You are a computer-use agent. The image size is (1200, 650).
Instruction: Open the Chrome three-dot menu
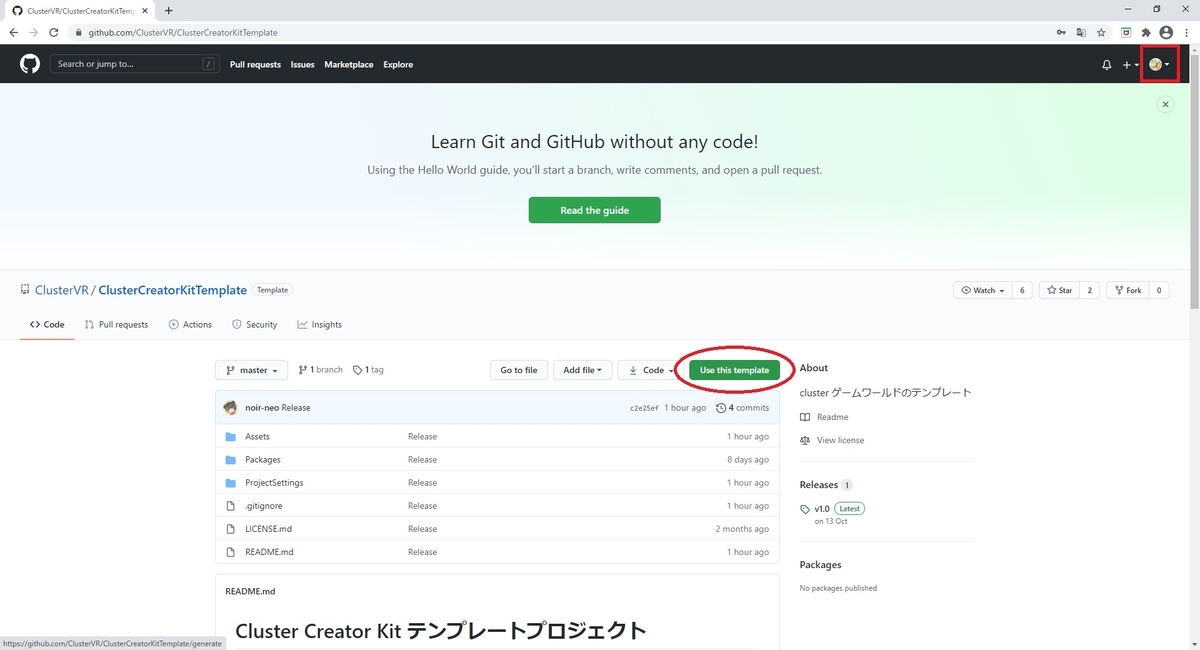pos(1186,32)
